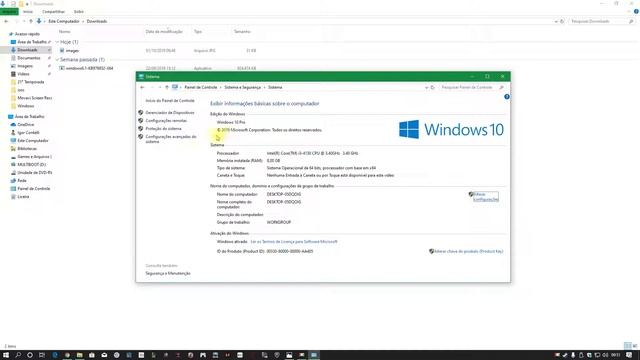
Task: Open Windows folder in navigation pane
Action: 26,106
